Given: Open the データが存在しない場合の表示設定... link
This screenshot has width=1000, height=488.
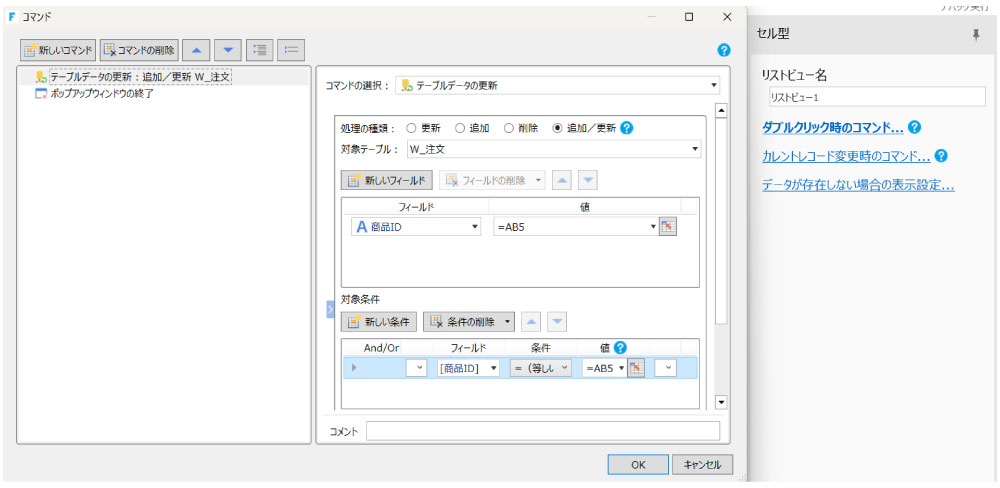Looking at the screenshot, I should coord(858,186).
